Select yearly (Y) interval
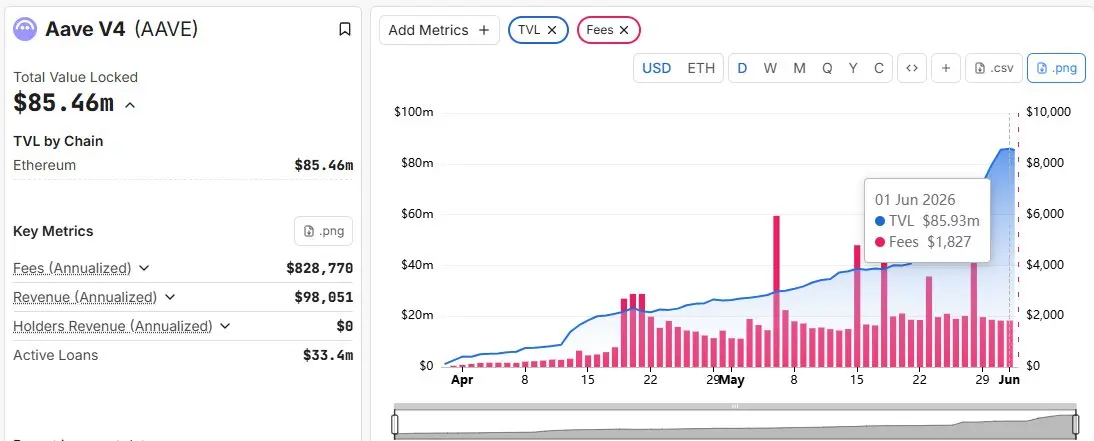 coord(853,68)
